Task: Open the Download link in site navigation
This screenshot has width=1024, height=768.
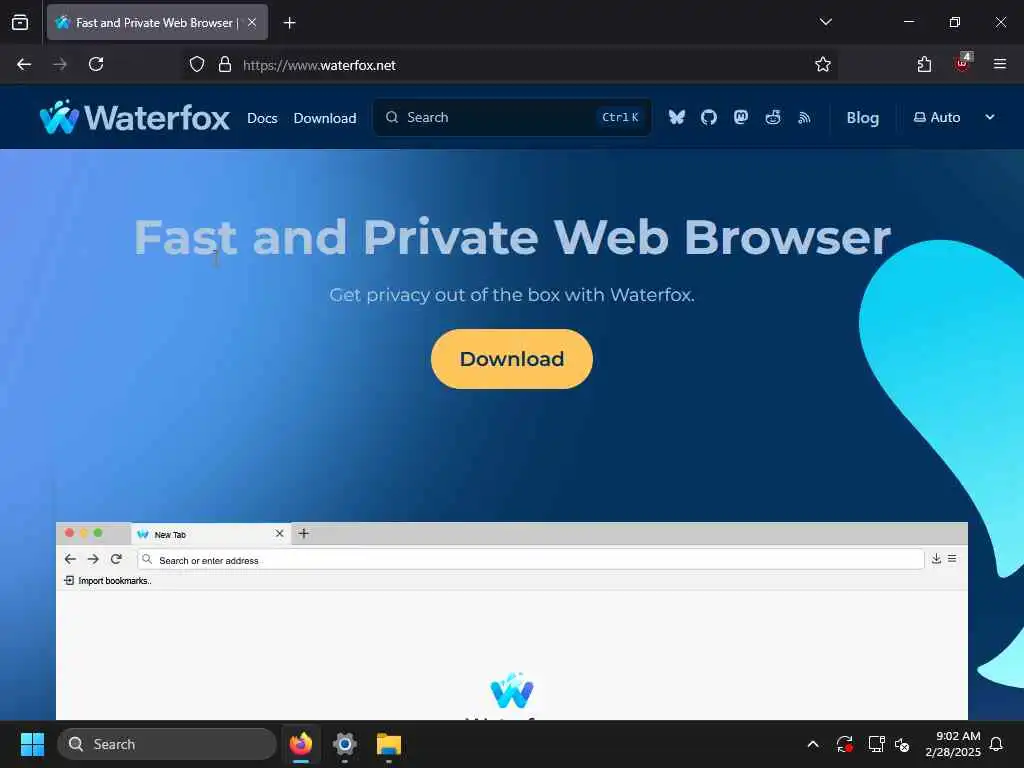Action: (325, 118)
